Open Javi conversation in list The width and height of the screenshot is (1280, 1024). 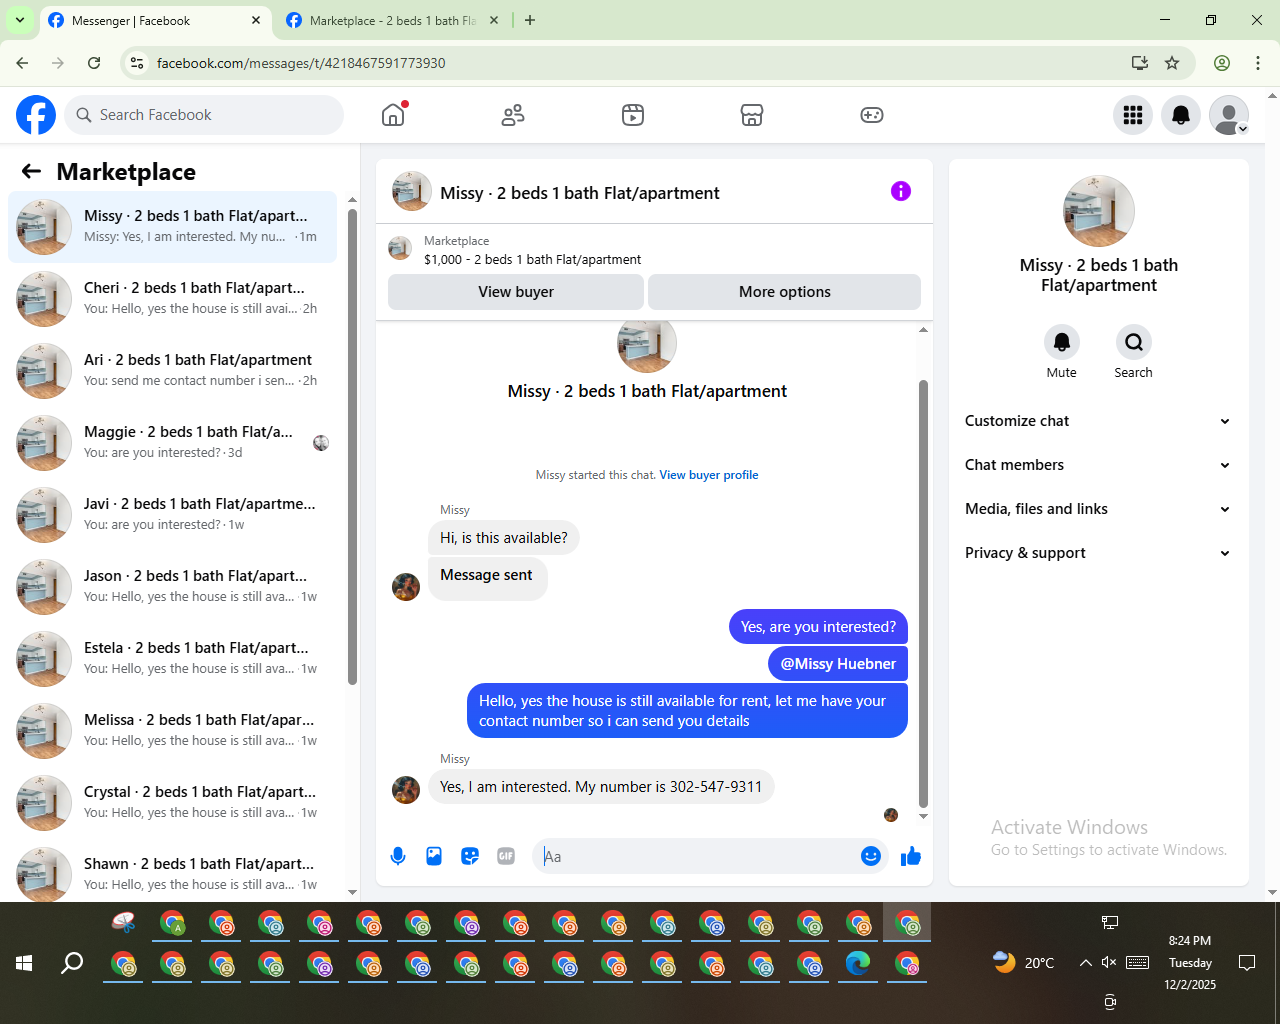pos(172,515)
